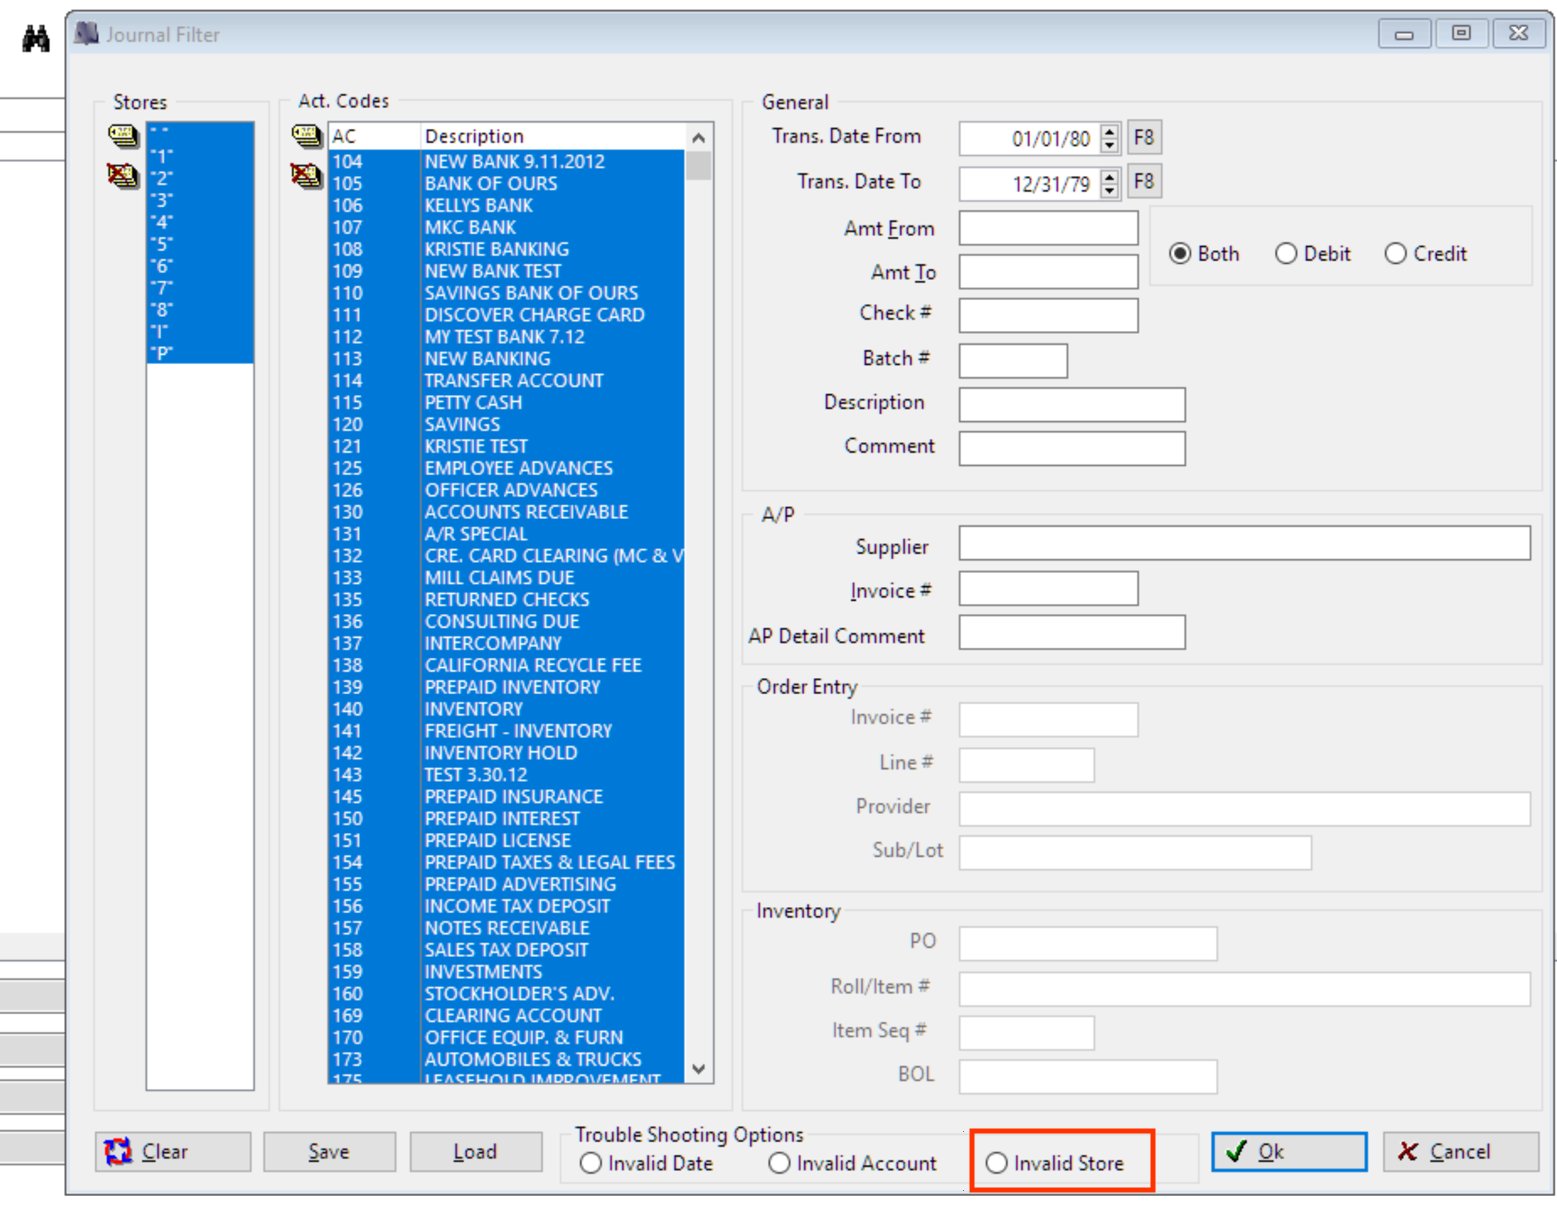This screenshot has width=1557, height=1205.
Task: Click F8 beside Trans. Date To
Action: [1144, 181]
